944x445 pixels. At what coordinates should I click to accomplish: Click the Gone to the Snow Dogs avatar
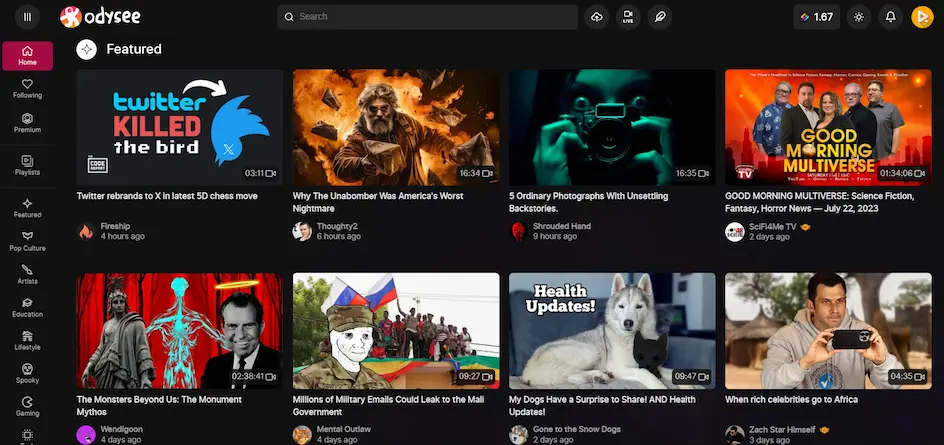[518, 434]
